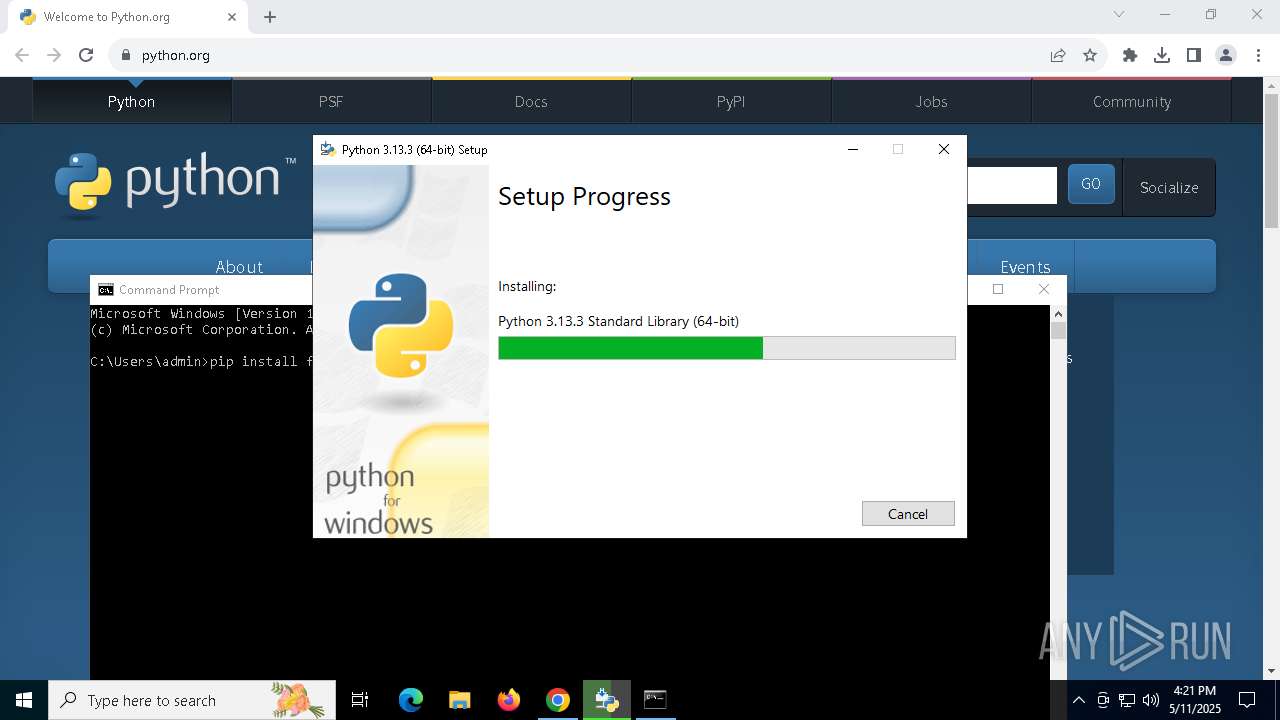Screen dimensions: 1280x720
Task: Open a new Chrome tab
Action: tap(270, 17)
